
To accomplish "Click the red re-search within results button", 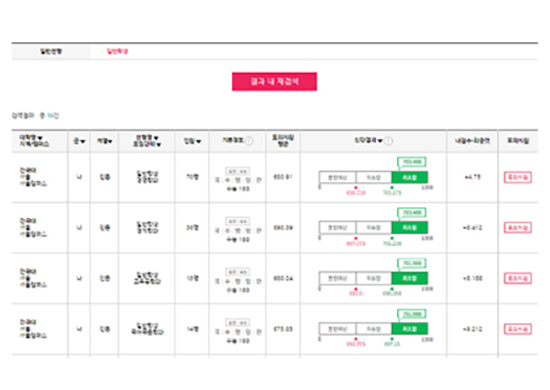I will tap(274, 82).
